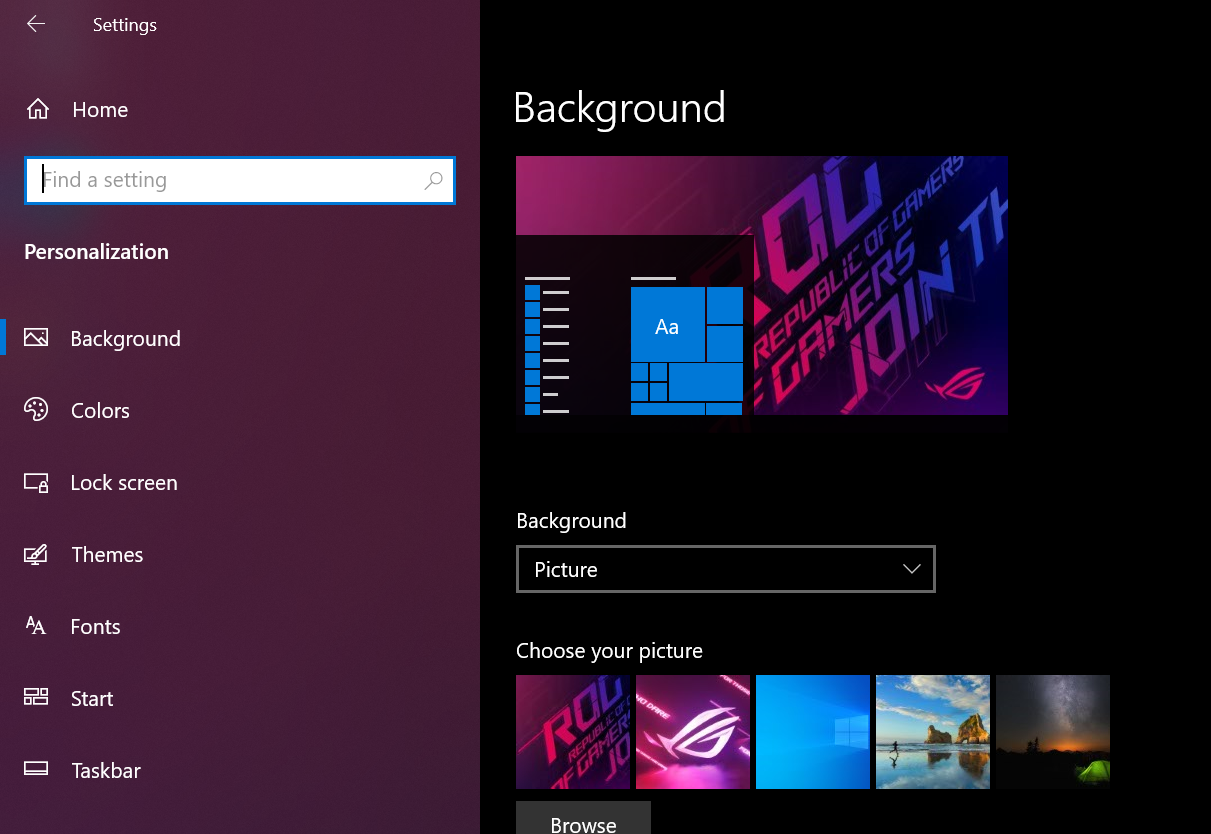The width and height of the screenshot is (1211, 834).
Task: Click the Settings window title
Action: click(125, 25)
